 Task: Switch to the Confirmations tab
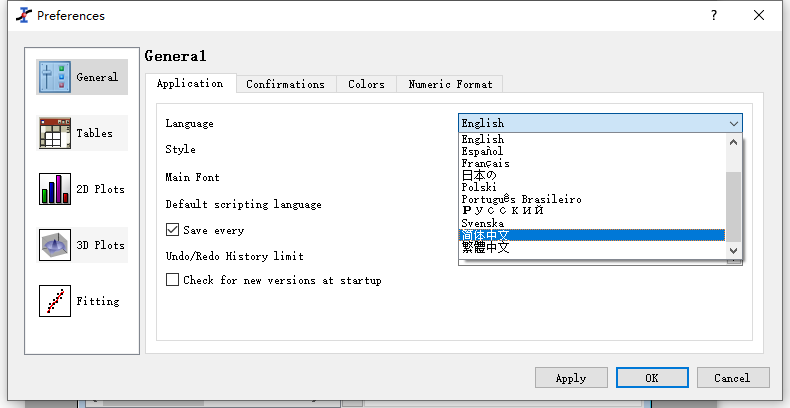(x=285, y=85)
